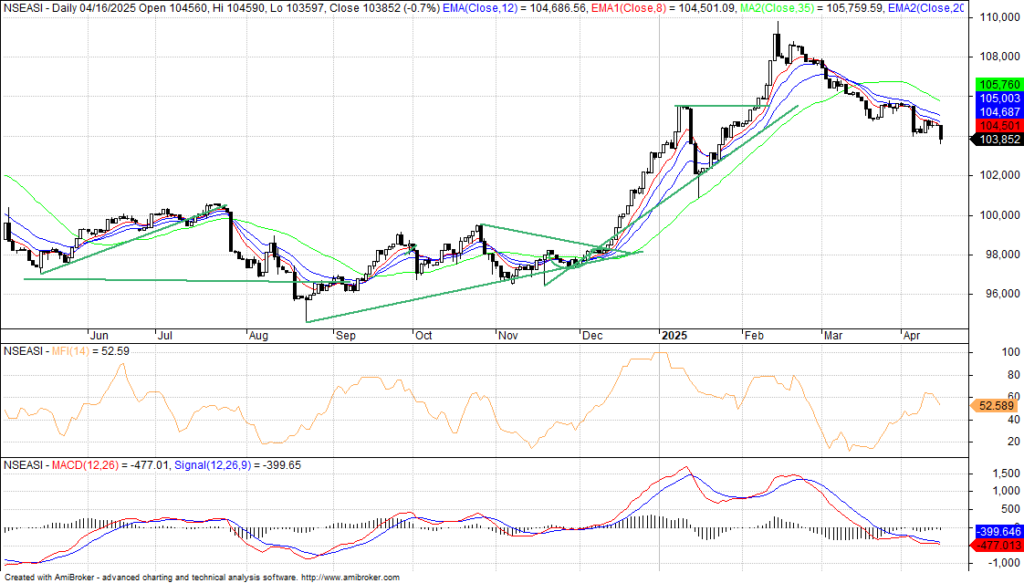Click the blue -399.646 signal value tag
Viewport: 1024px width, 583px height.
pos(996,532)
